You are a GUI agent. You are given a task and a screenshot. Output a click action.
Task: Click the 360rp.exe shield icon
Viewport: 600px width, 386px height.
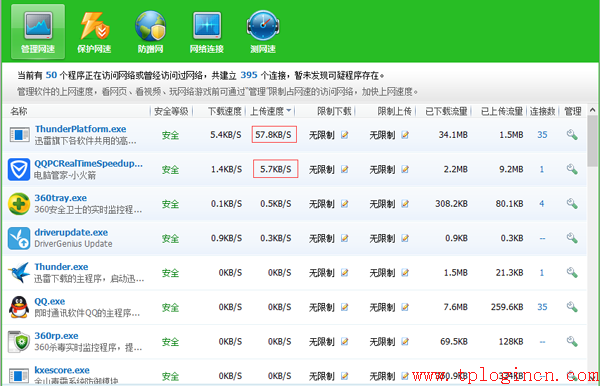click(x=19, y=341)
